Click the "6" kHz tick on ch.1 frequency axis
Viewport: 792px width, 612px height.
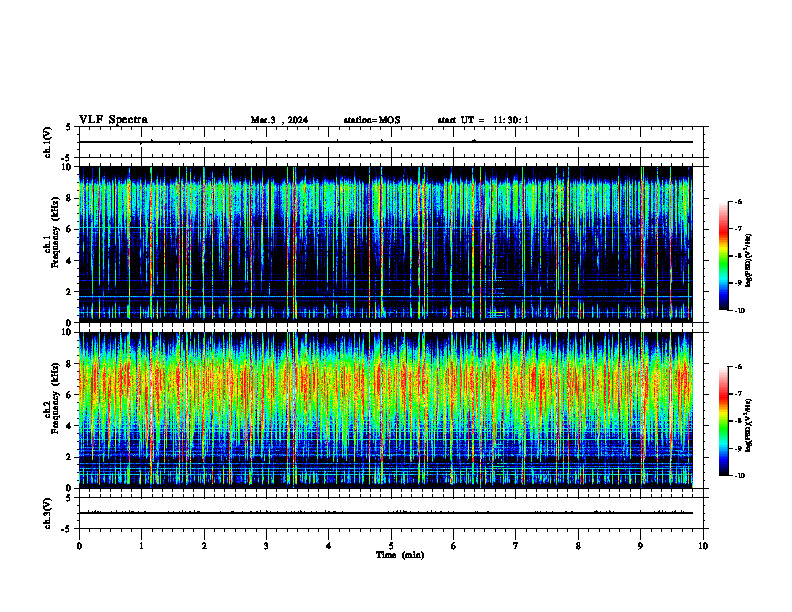pyautogui.click(x=69, y=229)
